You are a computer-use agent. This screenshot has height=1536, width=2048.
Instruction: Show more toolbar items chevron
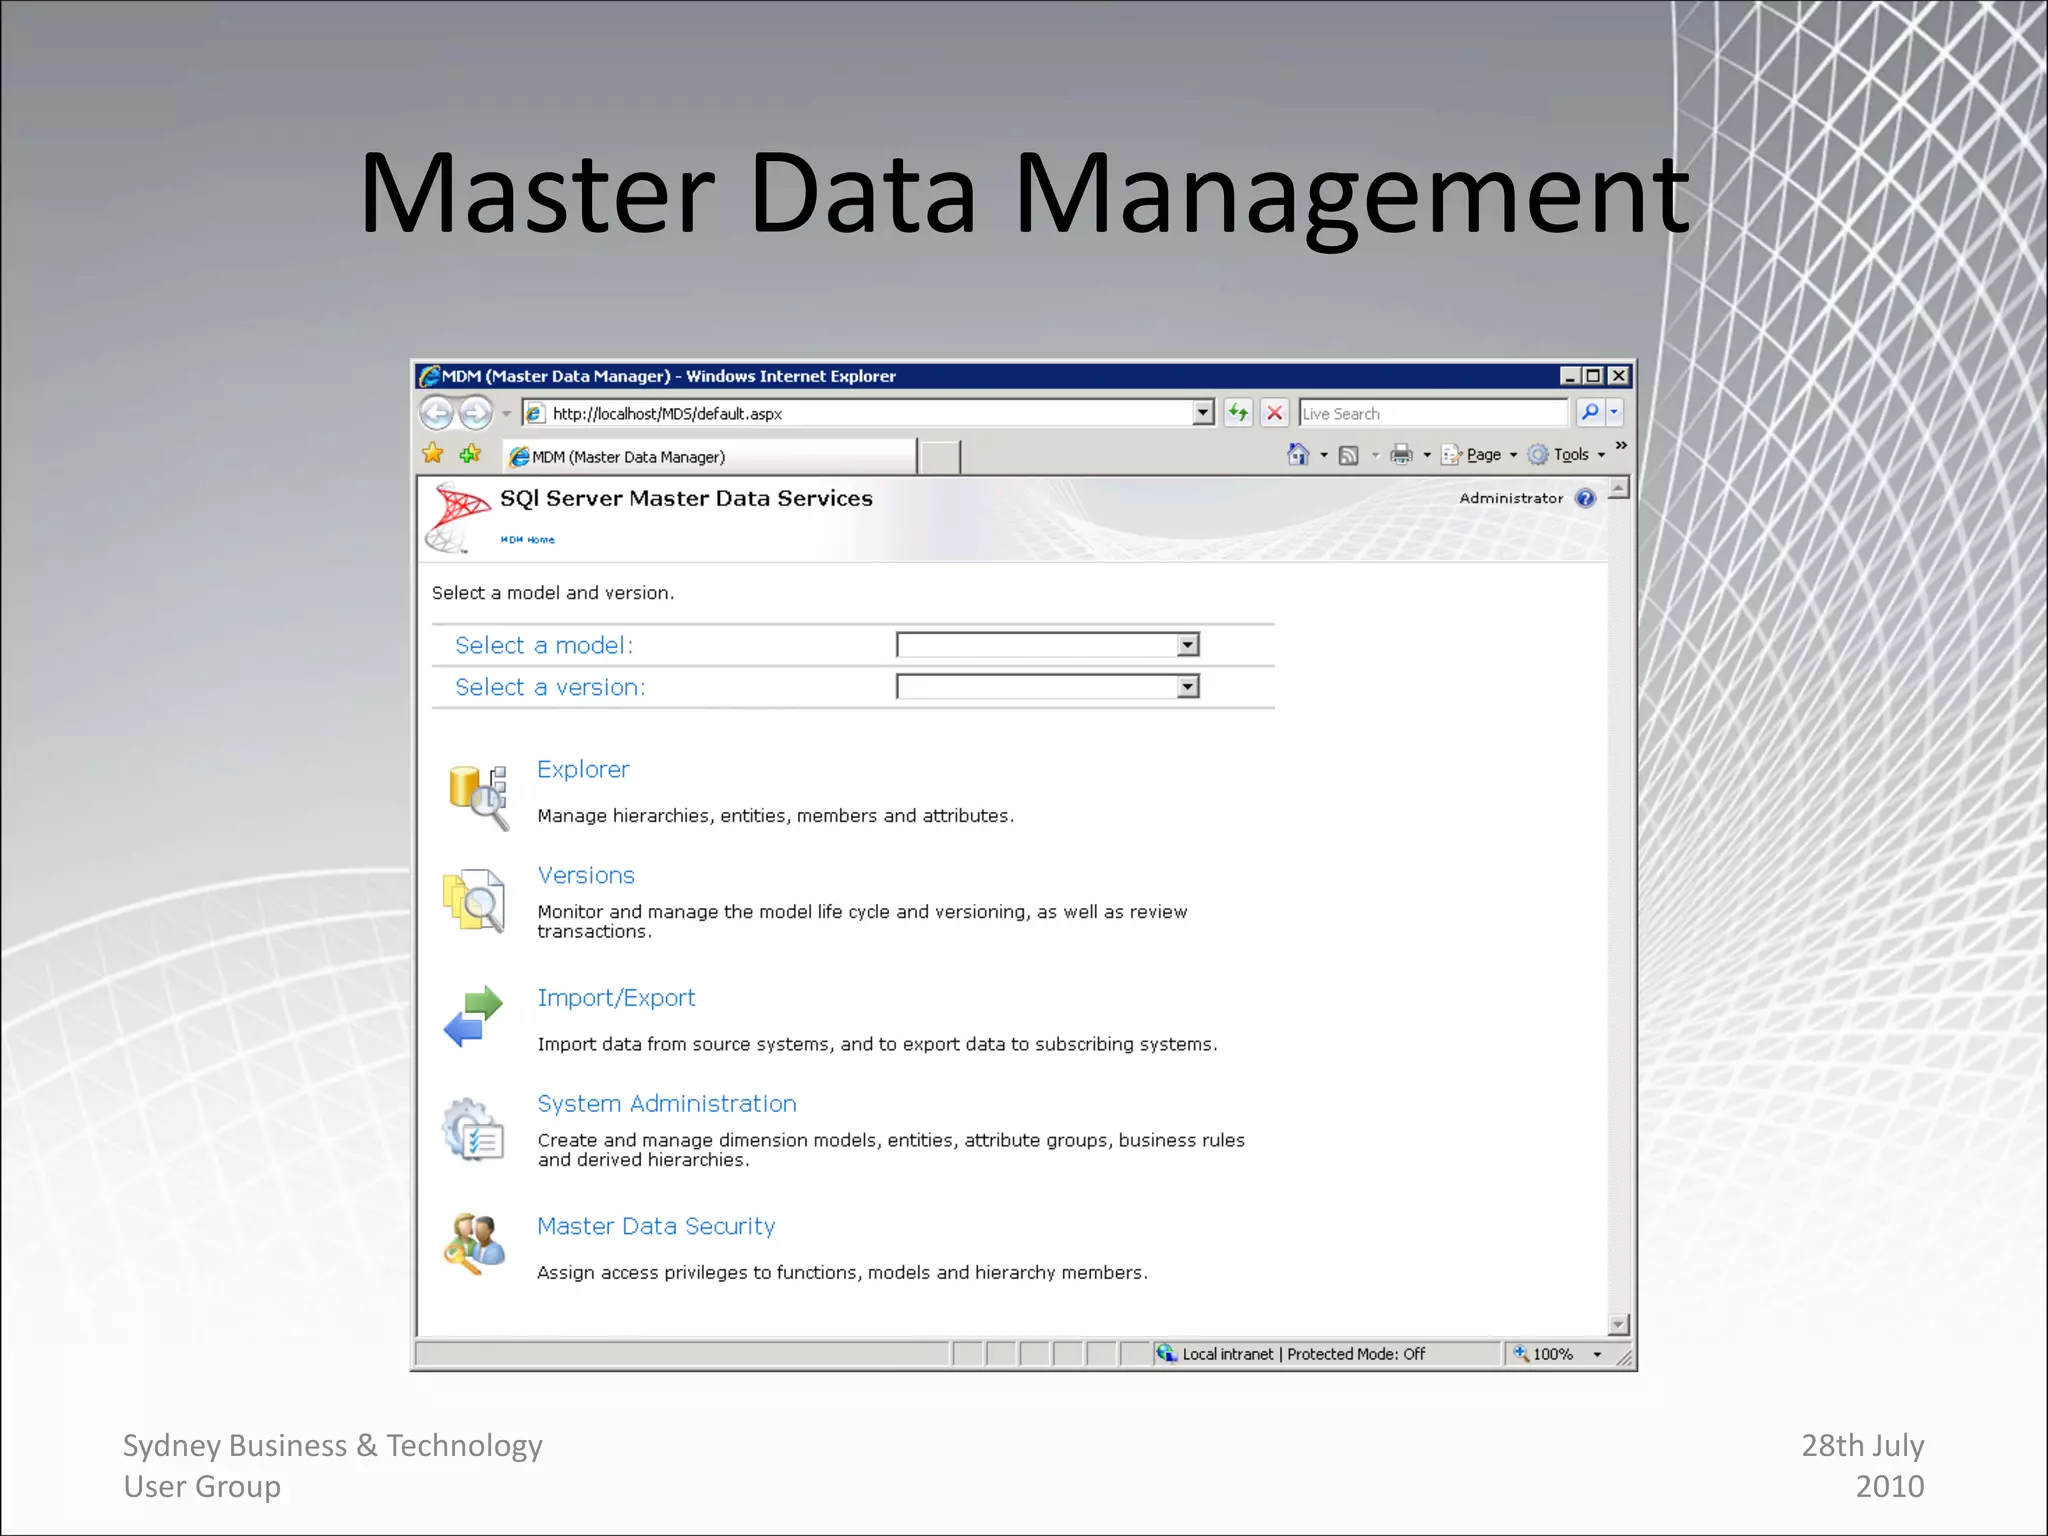click(x=1621, y=445)
